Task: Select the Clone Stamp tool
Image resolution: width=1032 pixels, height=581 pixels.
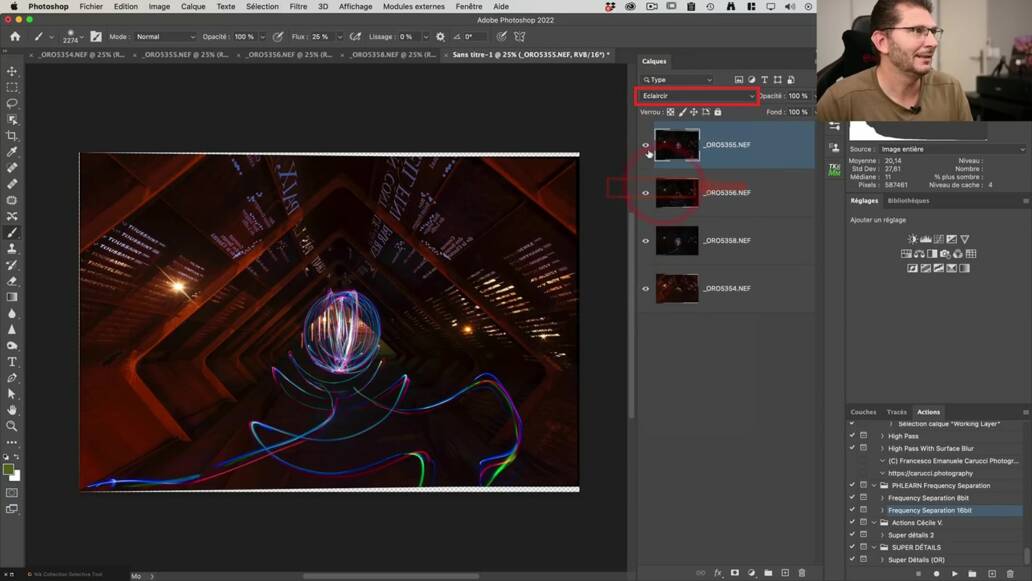Action: pyautogui.click(x=13, y=249)
